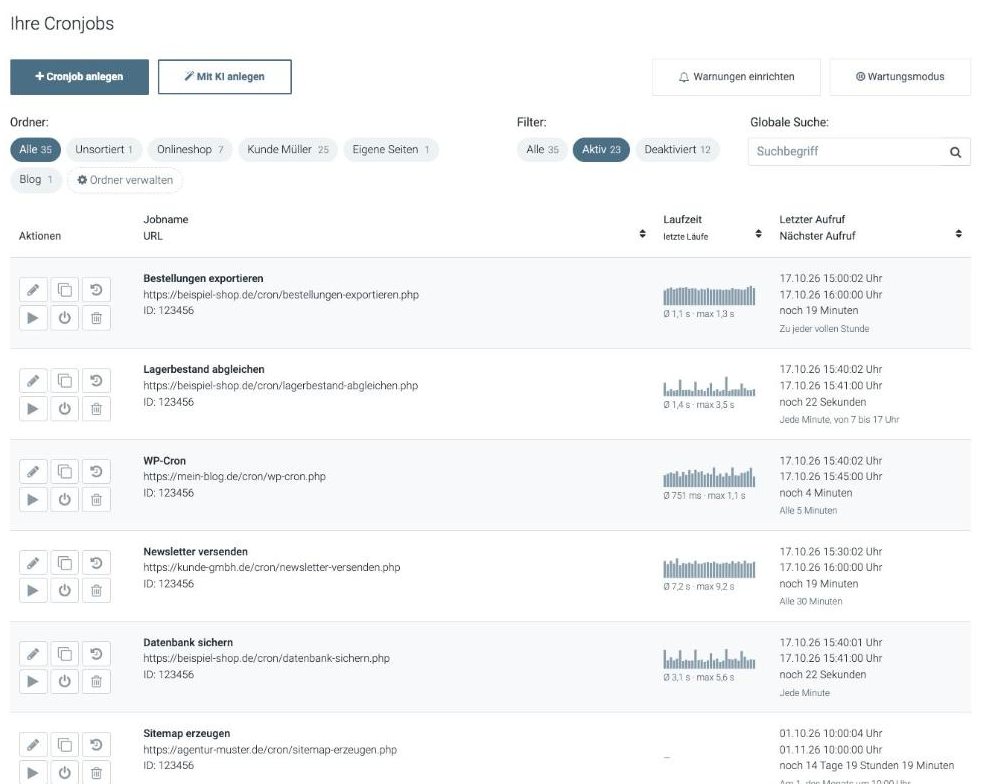
Task: Run WP-Cron job now
Action: [33, 500]
